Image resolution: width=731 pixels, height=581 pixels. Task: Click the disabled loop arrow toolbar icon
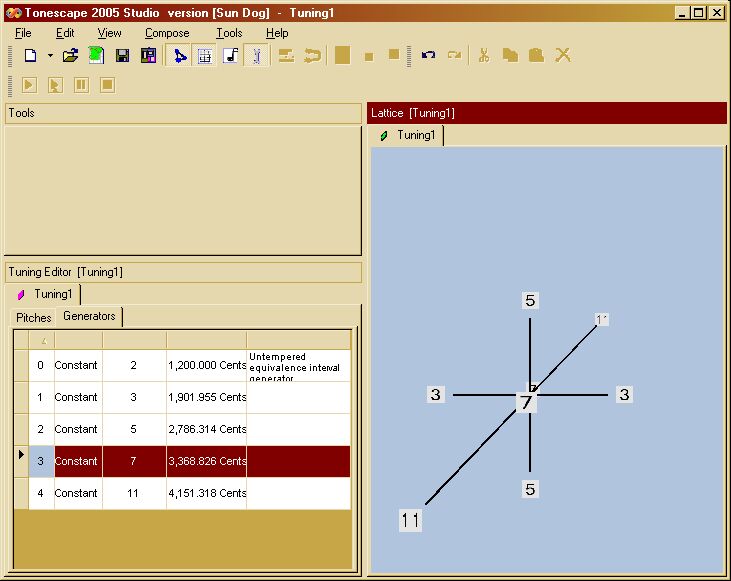[x=312, y=56]
